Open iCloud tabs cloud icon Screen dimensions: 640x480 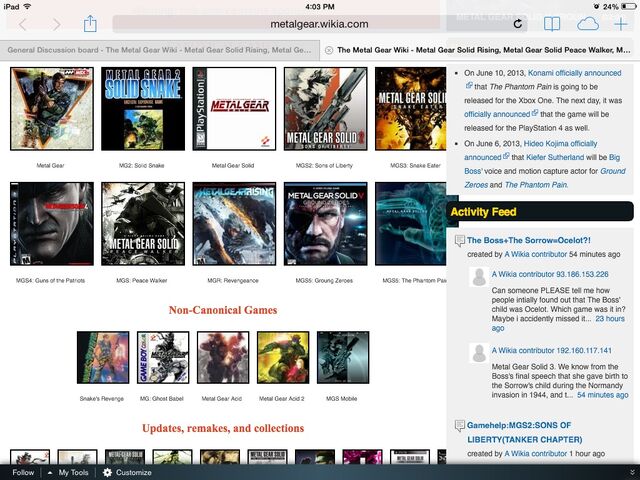[x=588, y=24]
